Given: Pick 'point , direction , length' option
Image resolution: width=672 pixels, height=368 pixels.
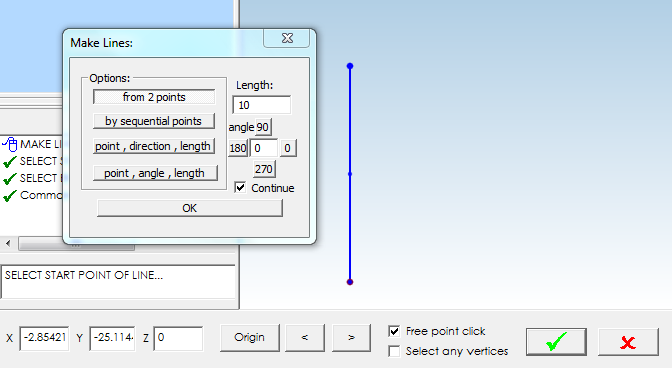Looking at the screenshot, I should 153,146.
